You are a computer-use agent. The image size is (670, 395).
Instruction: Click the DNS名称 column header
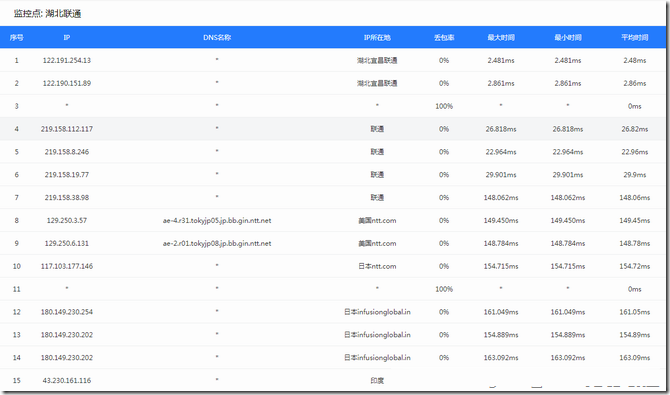point(217,38)
